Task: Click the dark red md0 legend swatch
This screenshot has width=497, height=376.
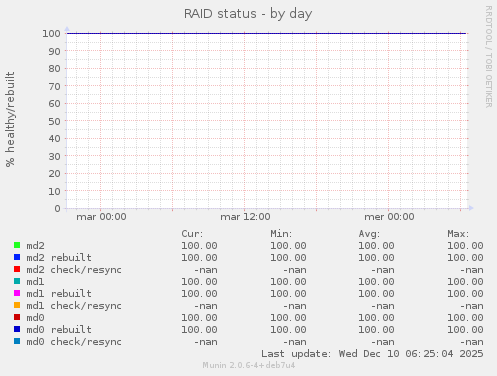Action: pos(17,317)
